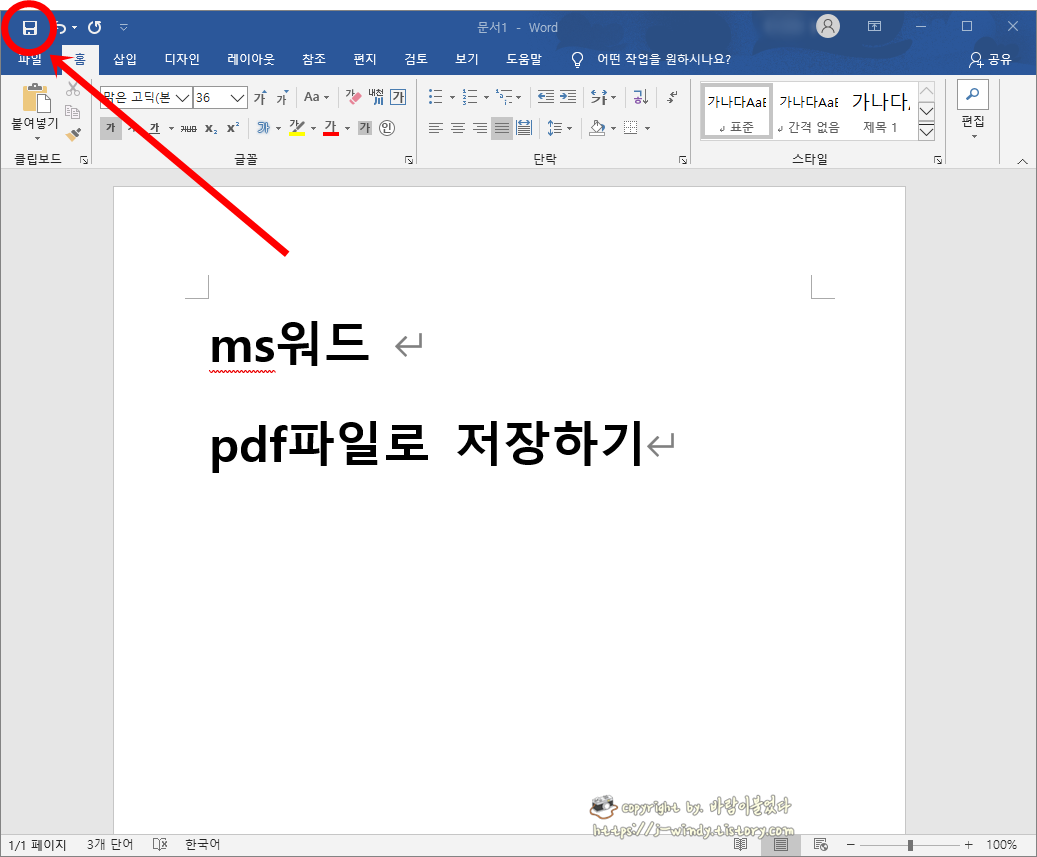The width and height of the screenshot is (1037, 857).
Task: Apply the 간격 없음 style
Action: [x=808, y=111]
